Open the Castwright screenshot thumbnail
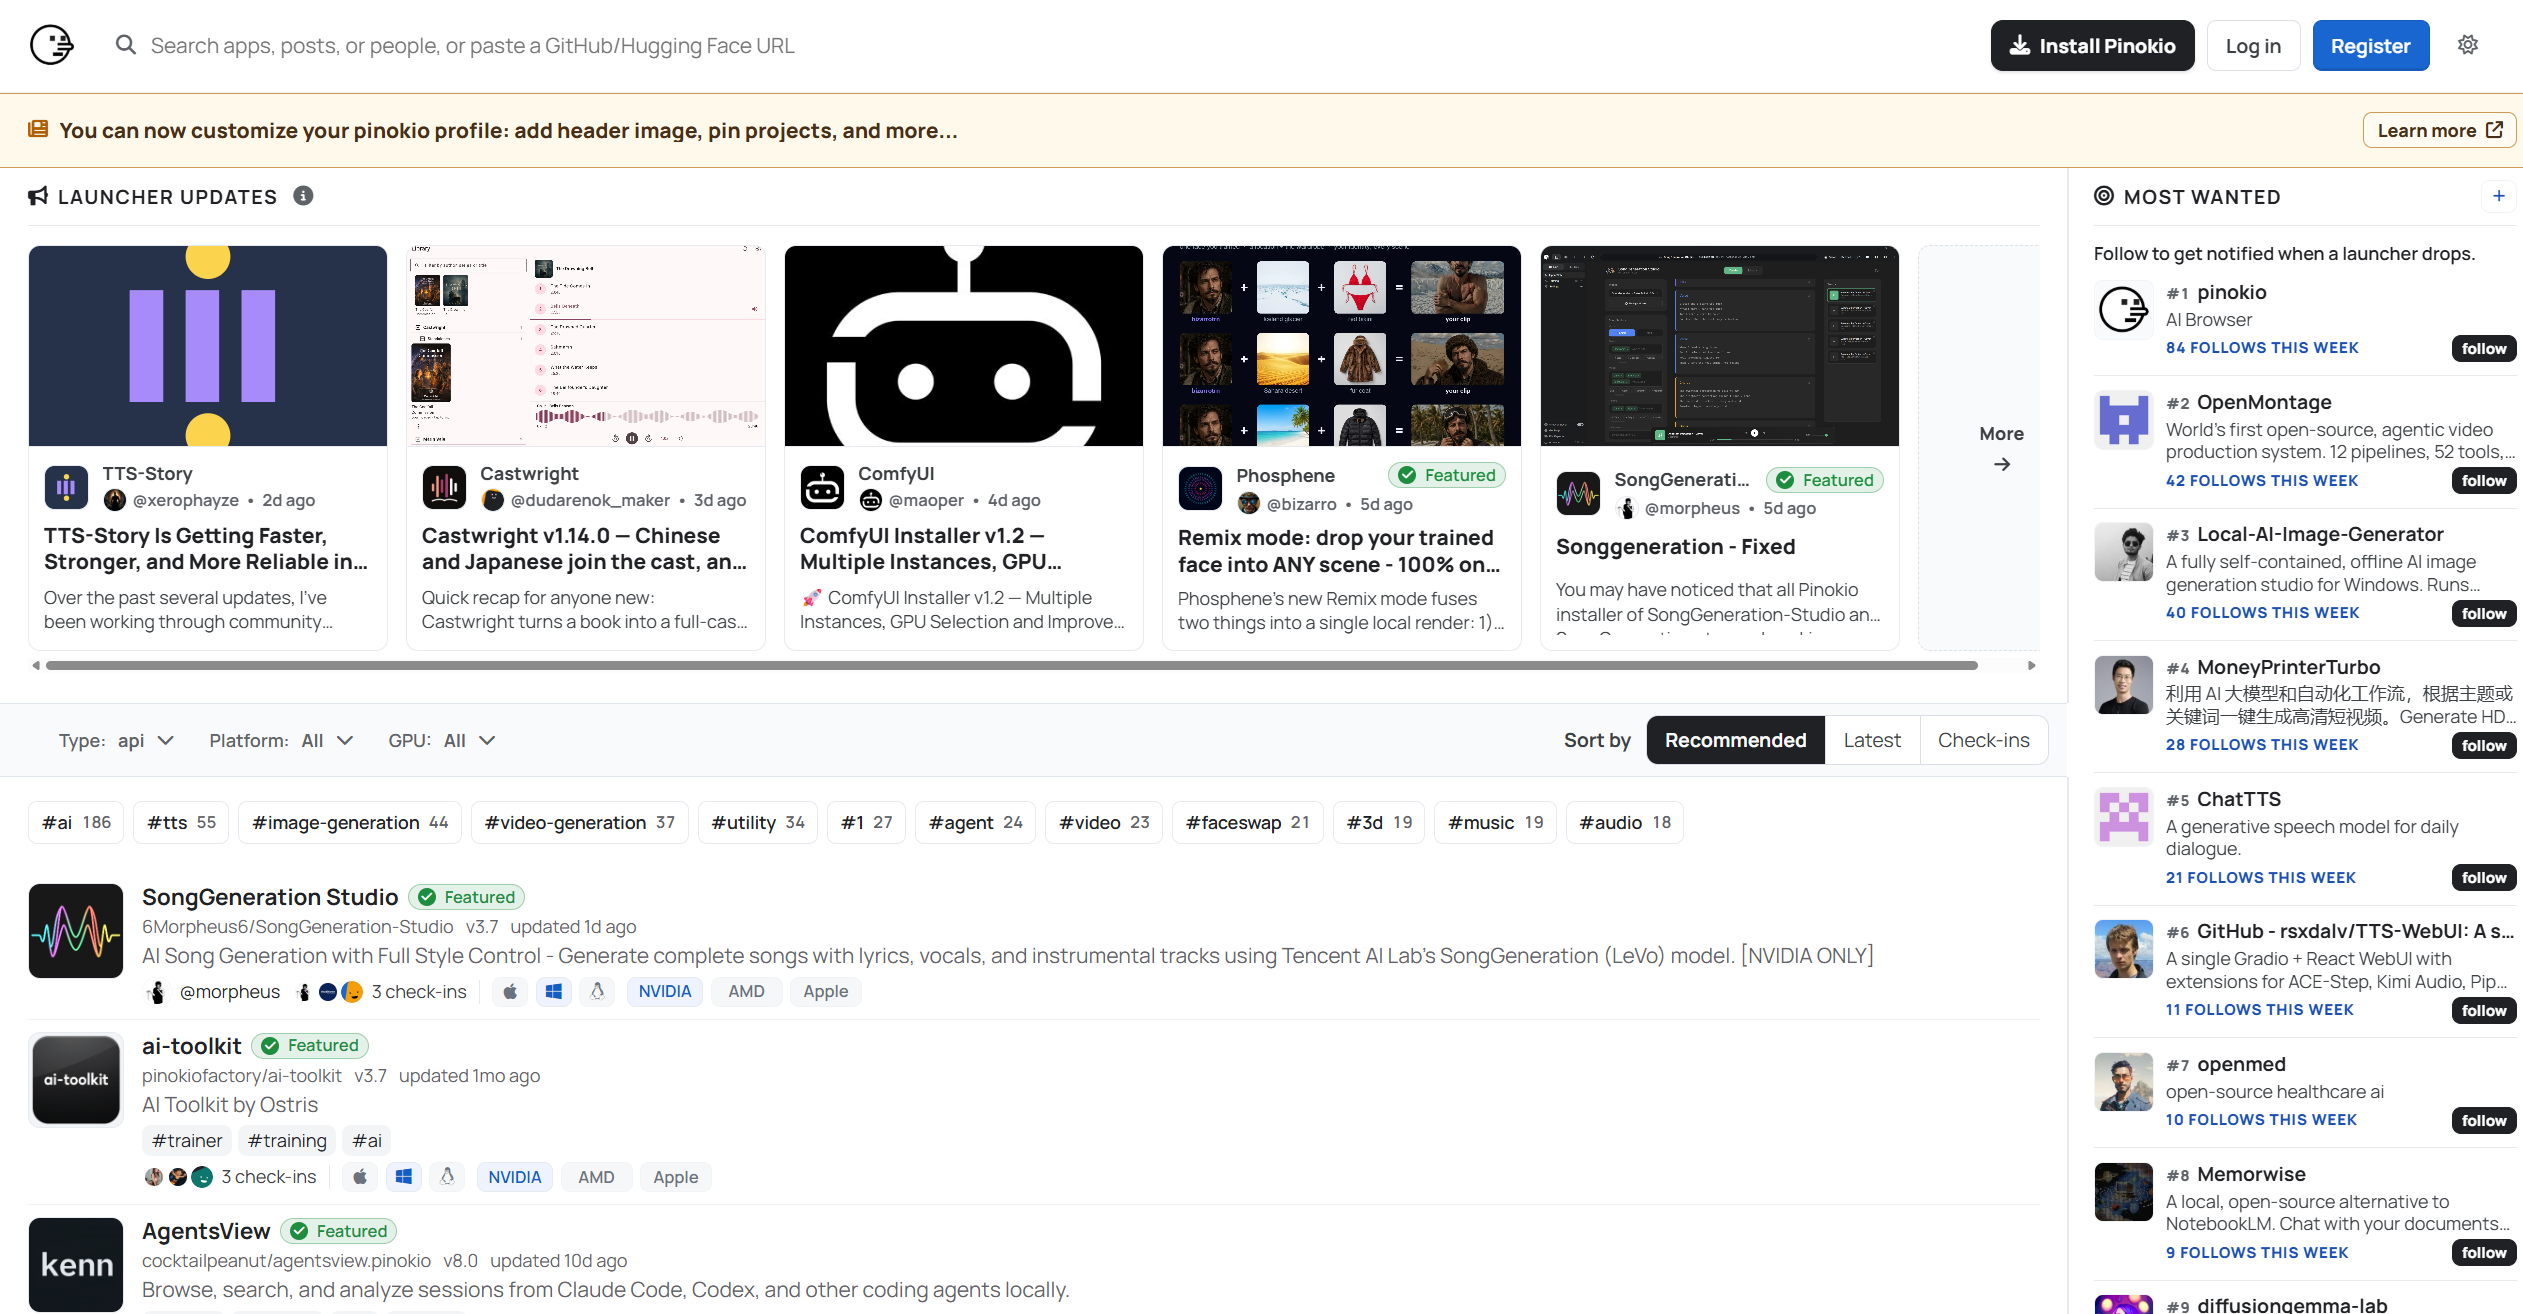 [x=585, y=346]
